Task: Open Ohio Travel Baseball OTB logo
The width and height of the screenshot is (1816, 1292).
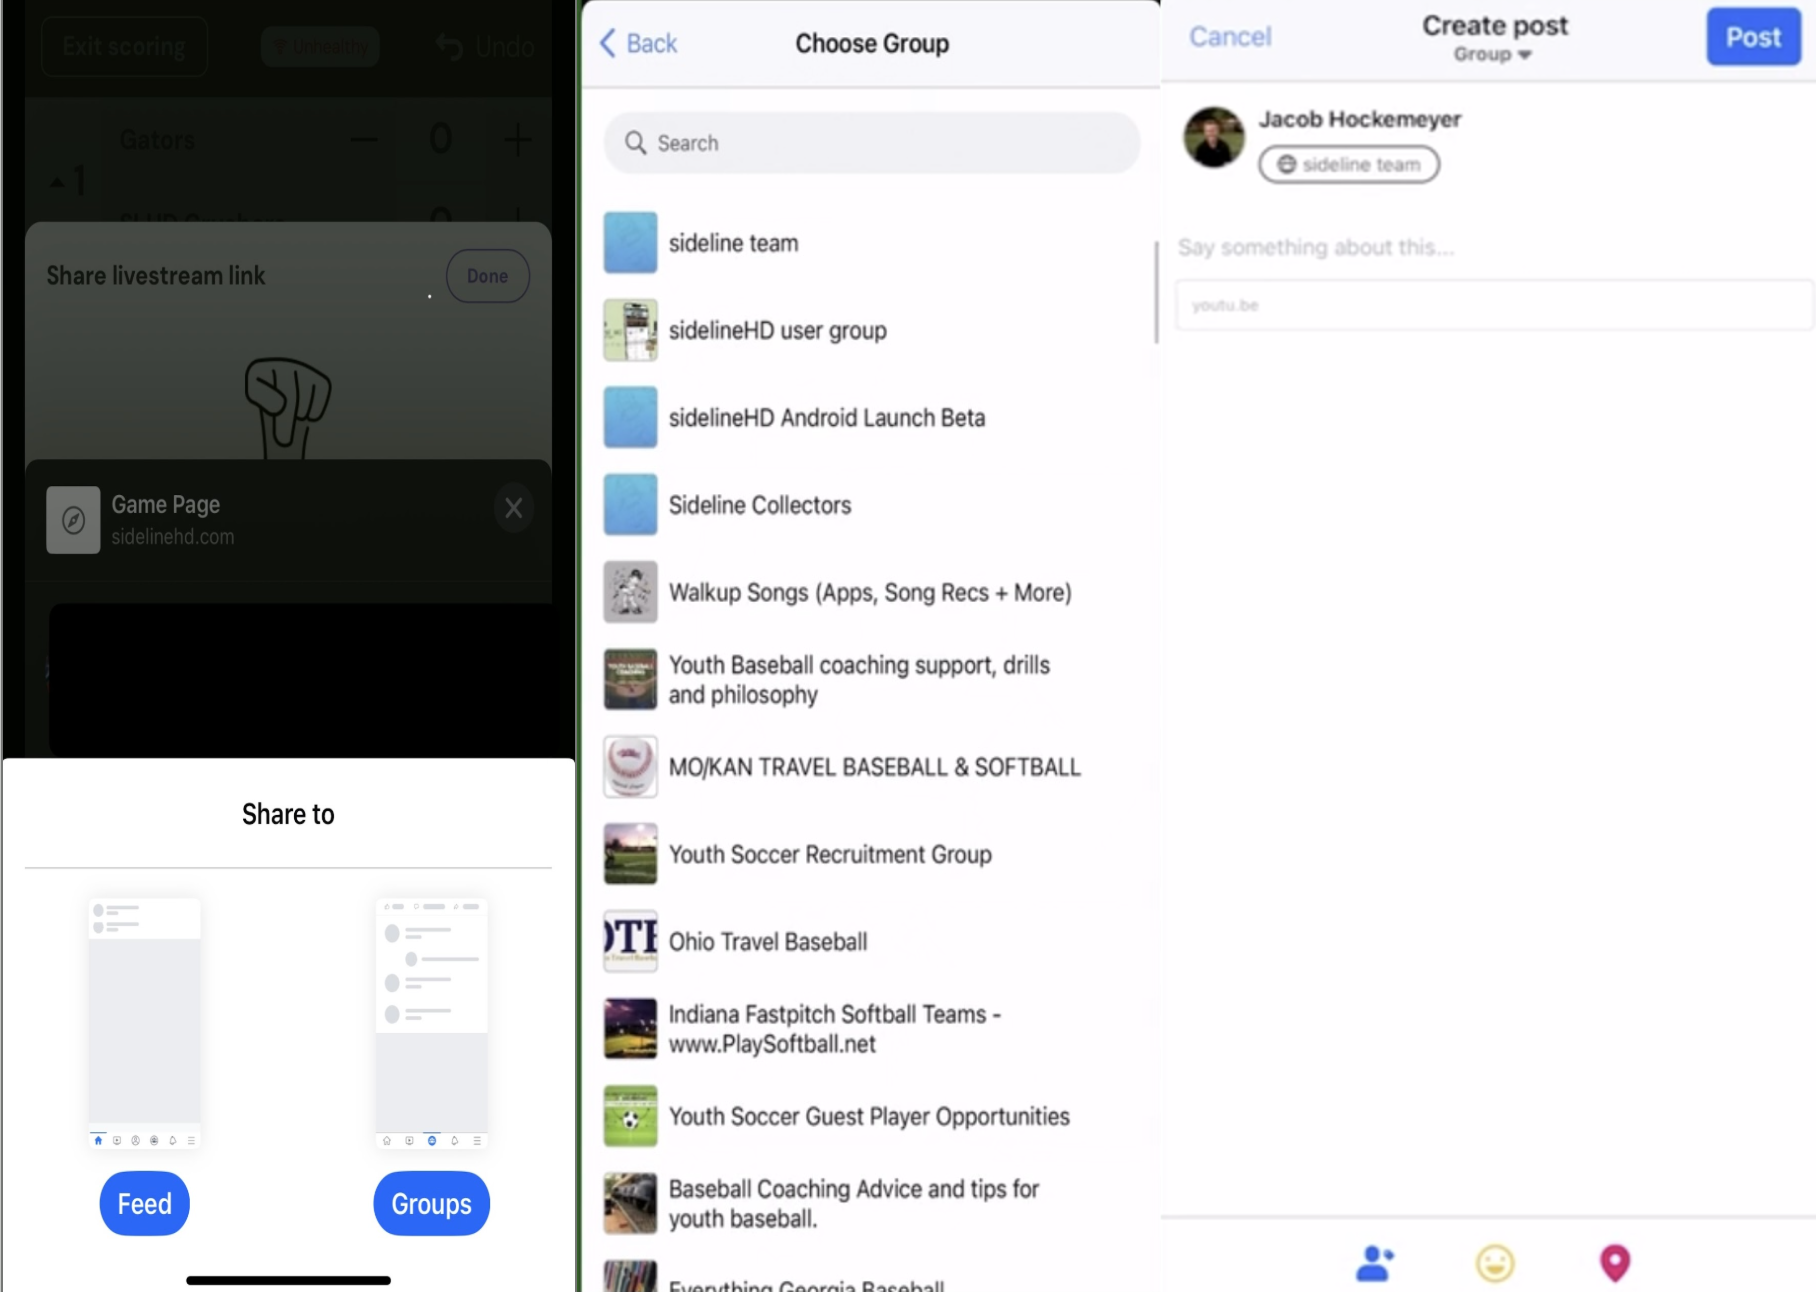Action: pos(630,941)
